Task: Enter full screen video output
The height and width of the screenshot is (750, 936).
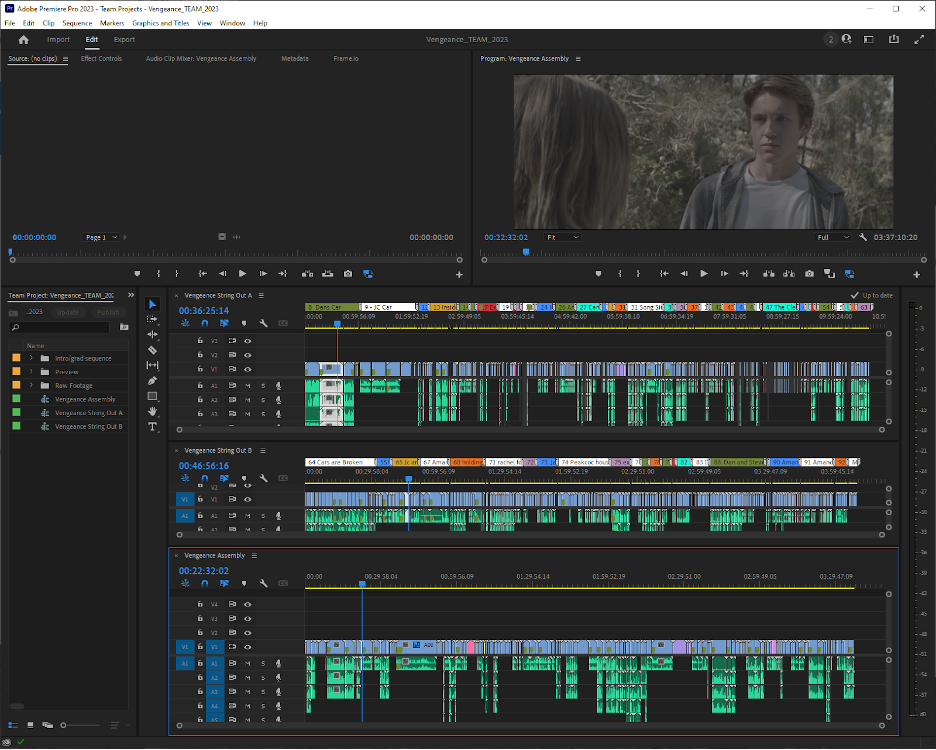Action: [919, 39]
